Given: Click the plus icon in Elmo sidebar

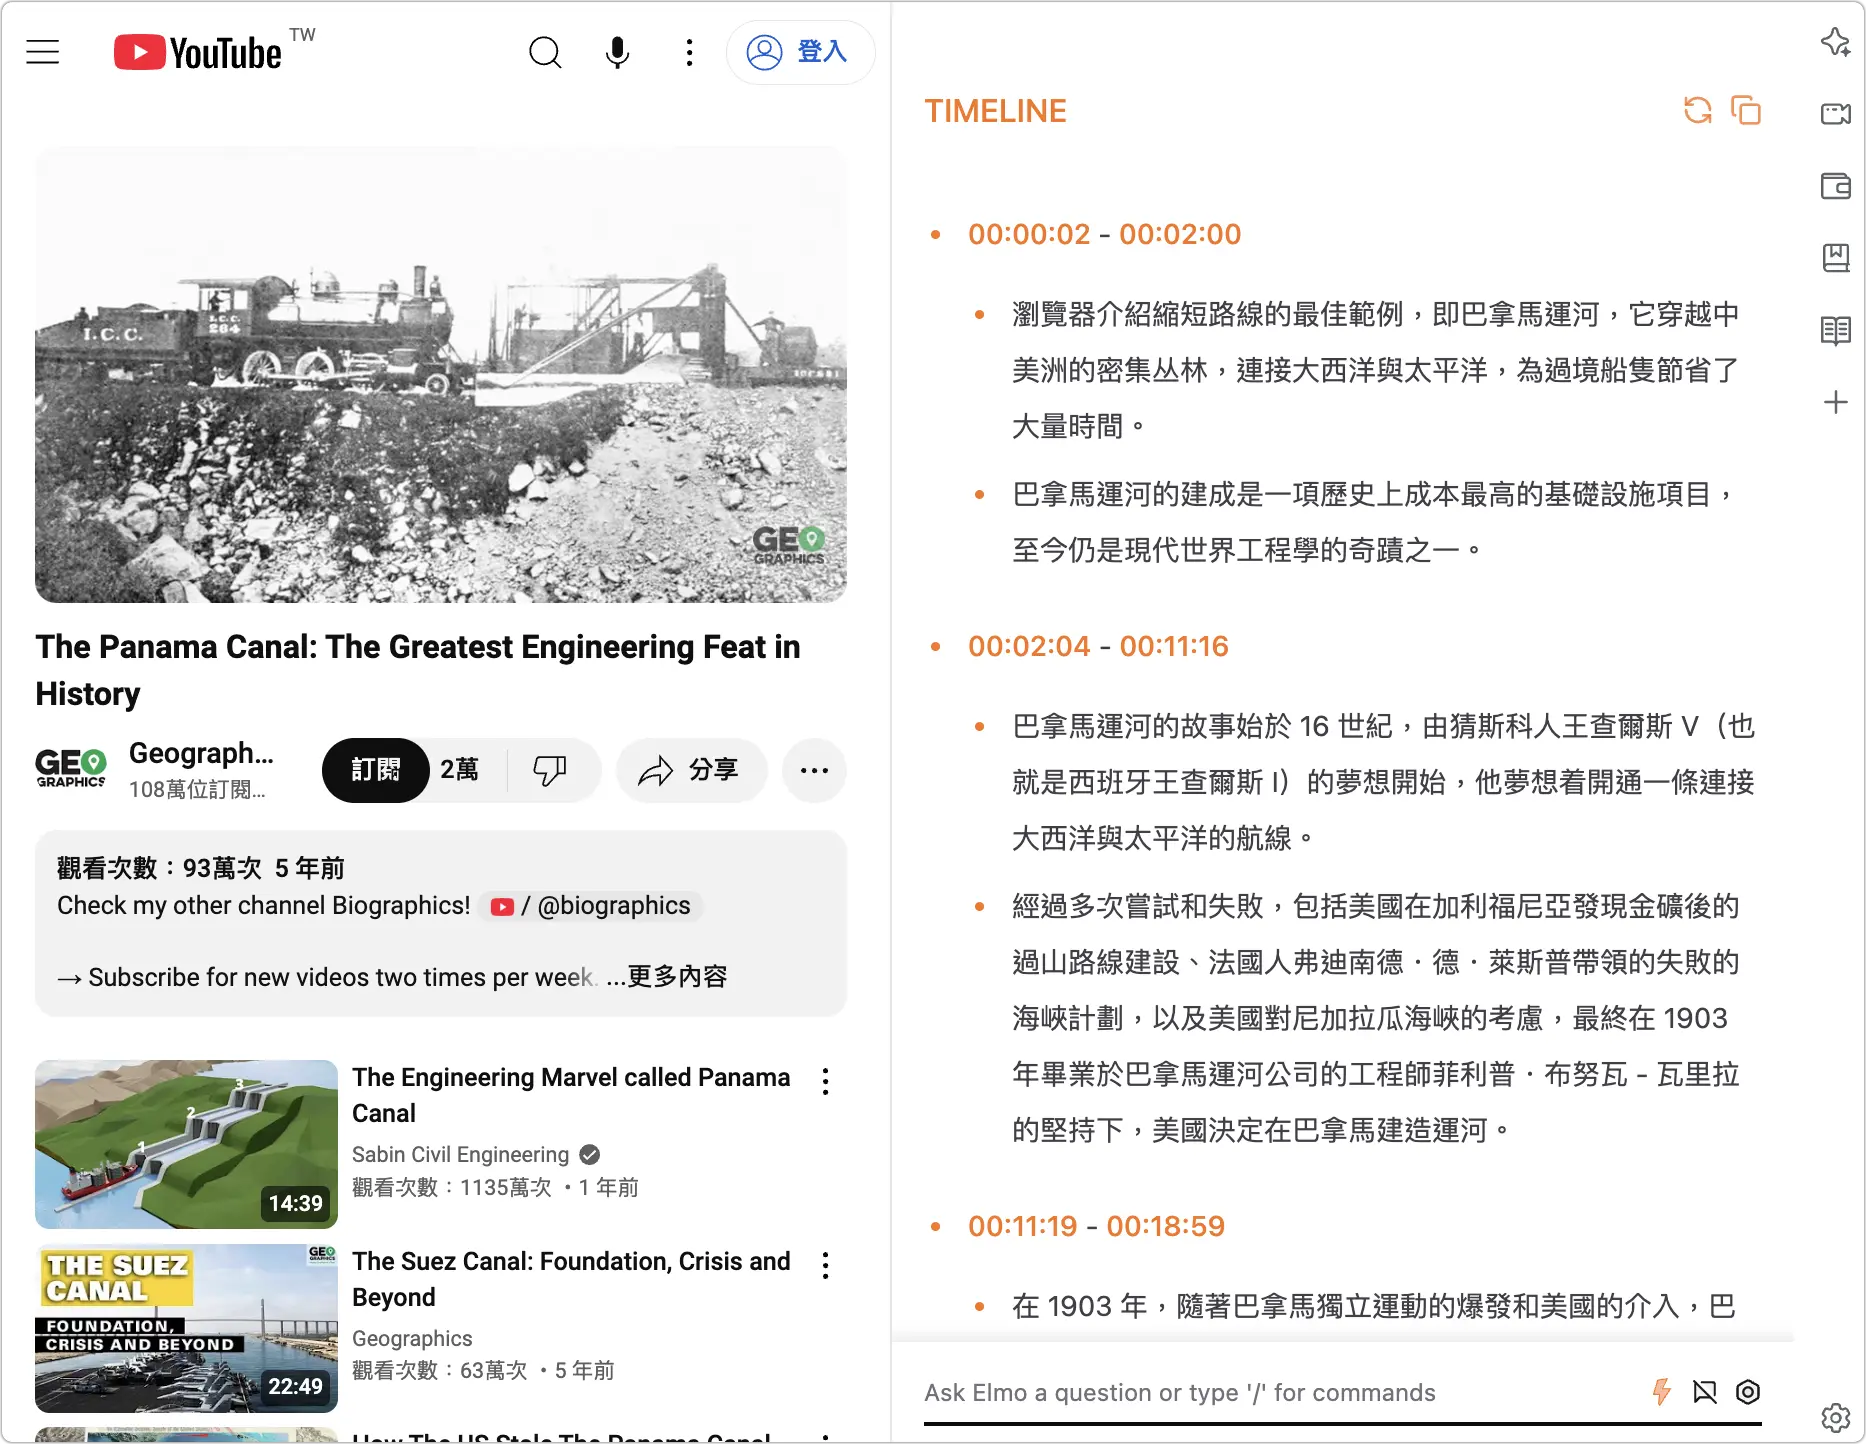Looking at the screenshot, I should coord(1836,402).
